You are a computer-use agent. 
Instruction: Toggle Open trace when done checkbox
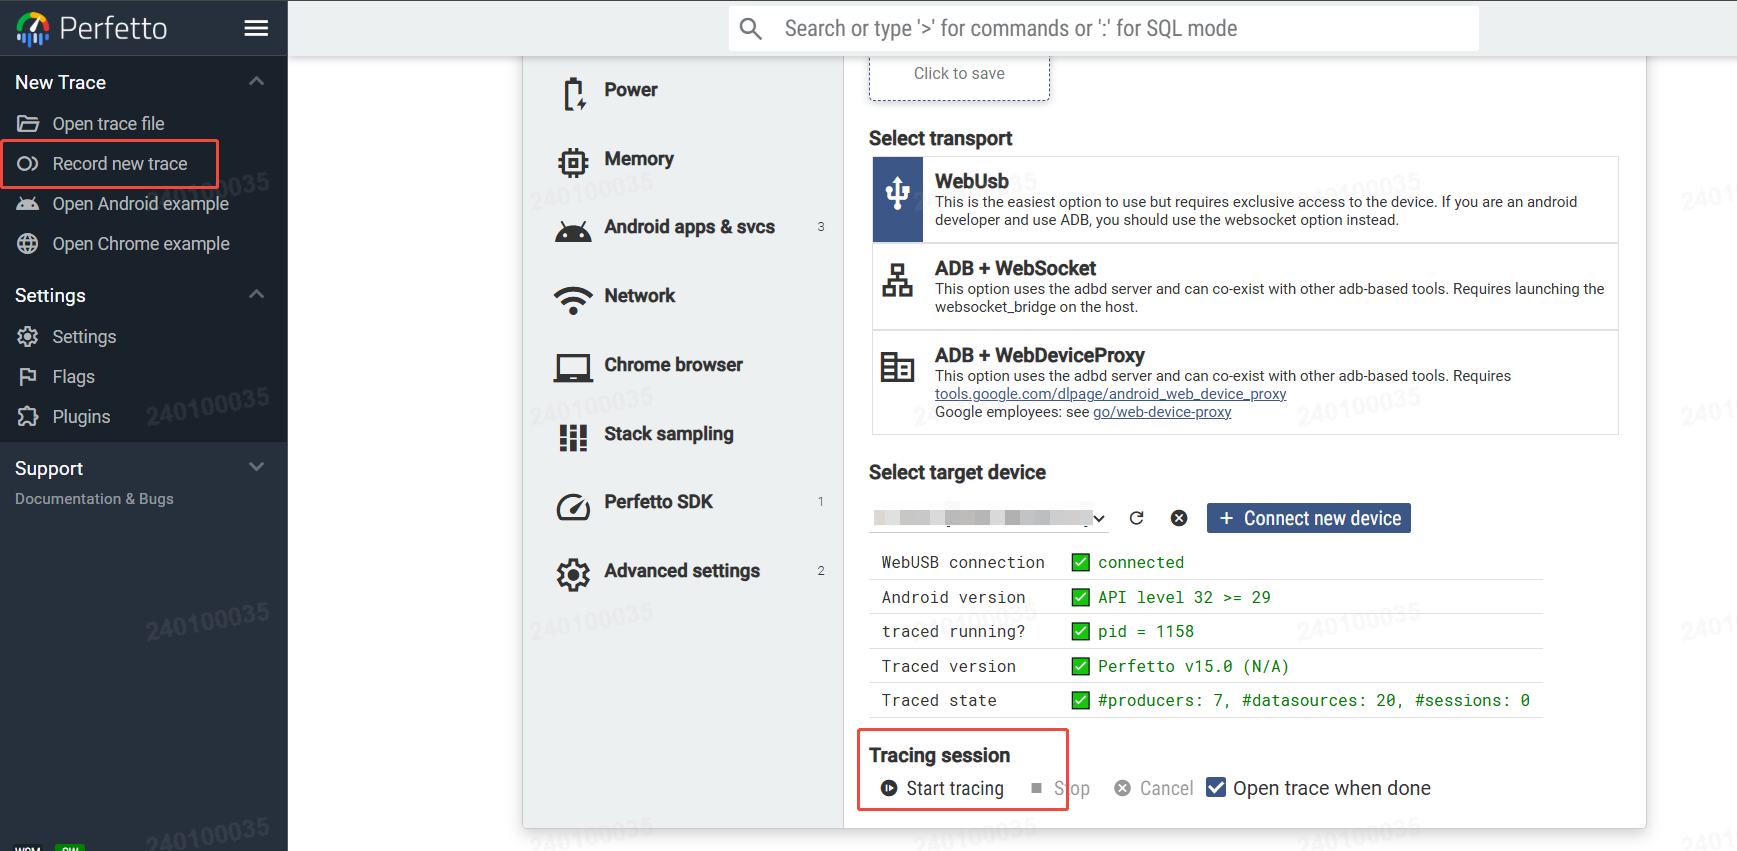tap(1216, 787)
